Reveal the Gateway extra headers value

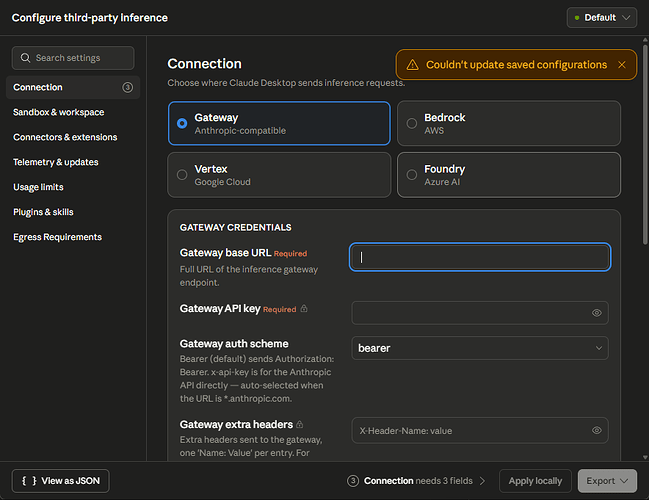click(x=596, y=430)
